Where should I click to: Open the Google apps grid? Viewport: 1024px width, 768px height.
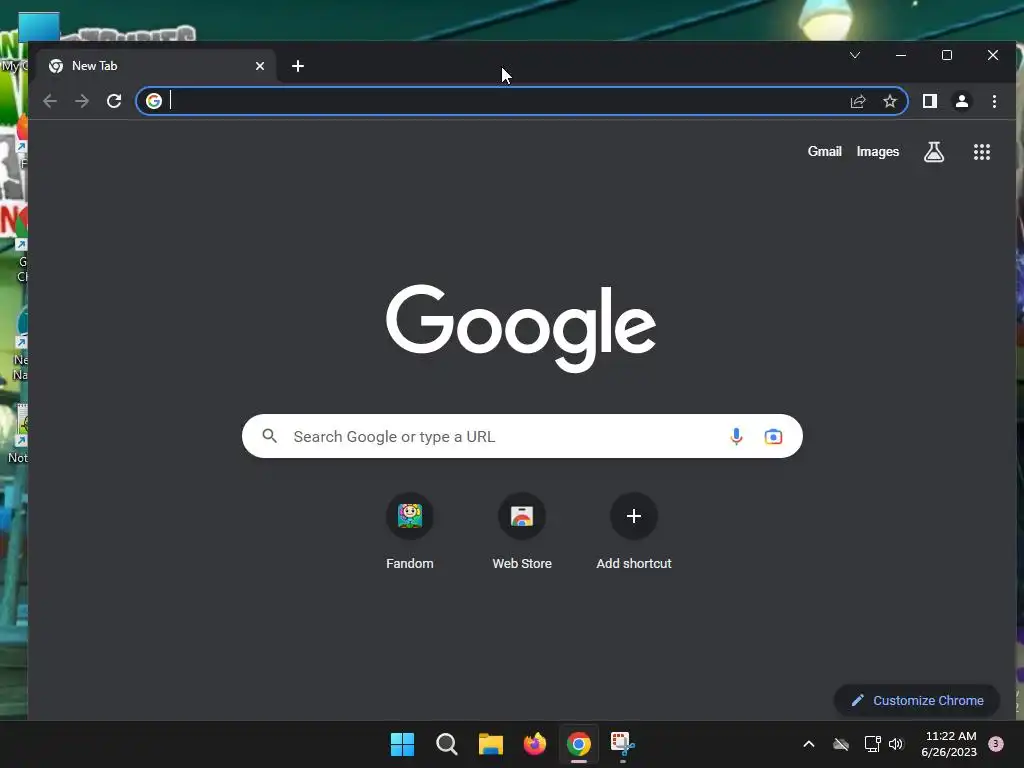pos(982,152)
